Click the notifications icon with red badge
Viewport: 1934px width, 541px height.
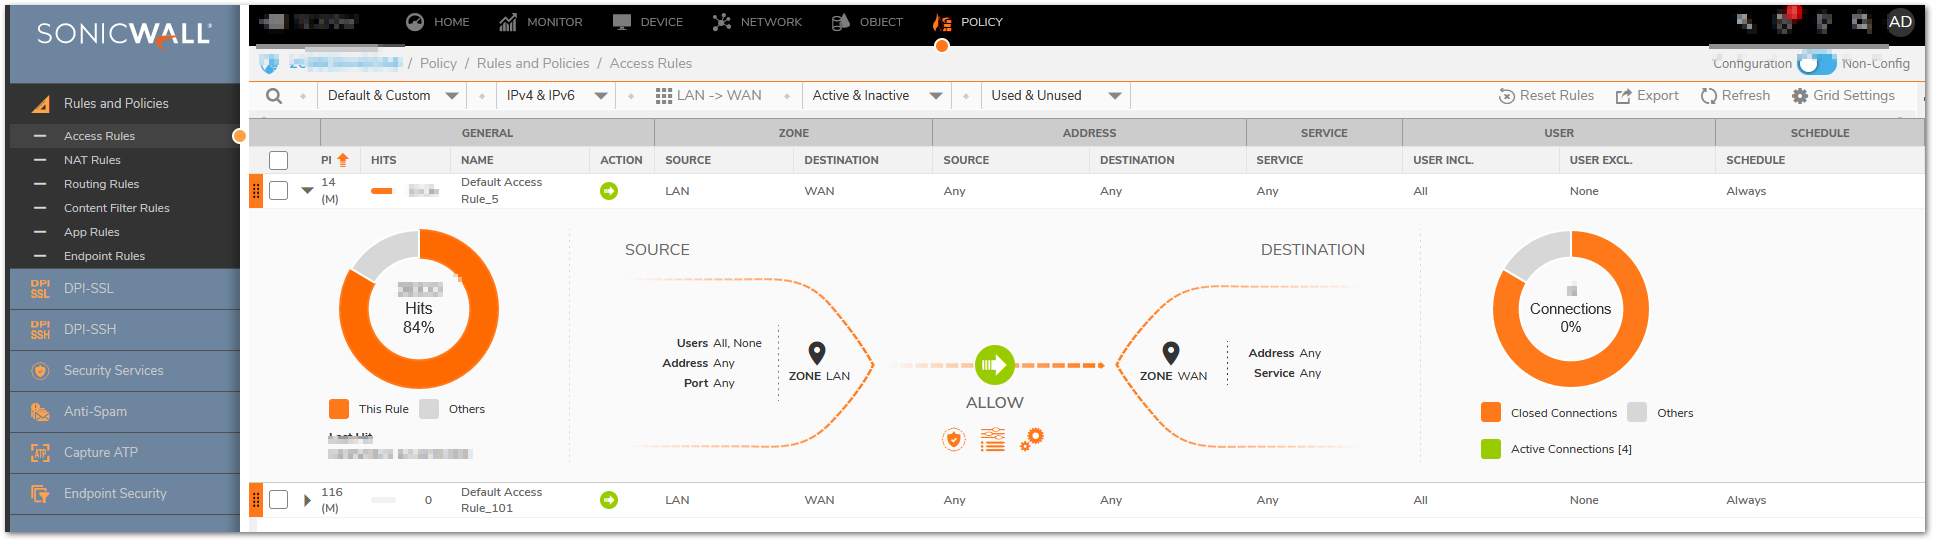pyautogui.click(x=1785, y=21)
